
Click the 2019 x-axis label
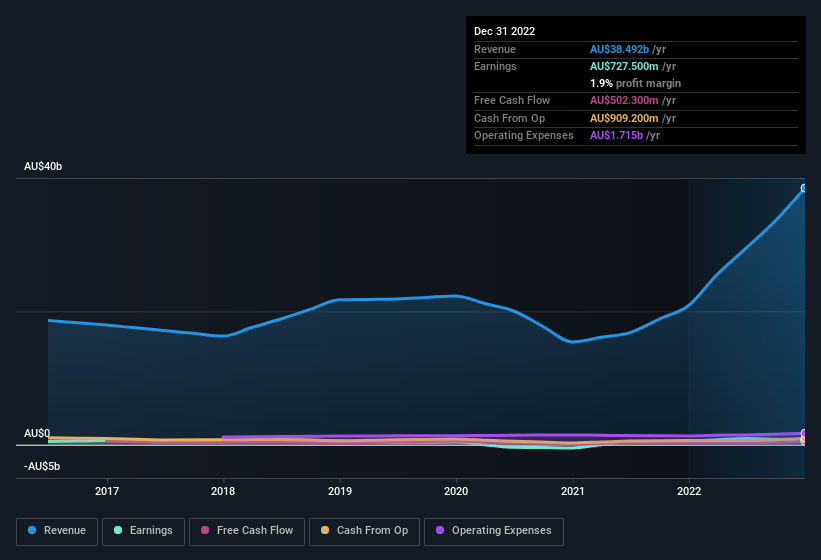[340, 491]
